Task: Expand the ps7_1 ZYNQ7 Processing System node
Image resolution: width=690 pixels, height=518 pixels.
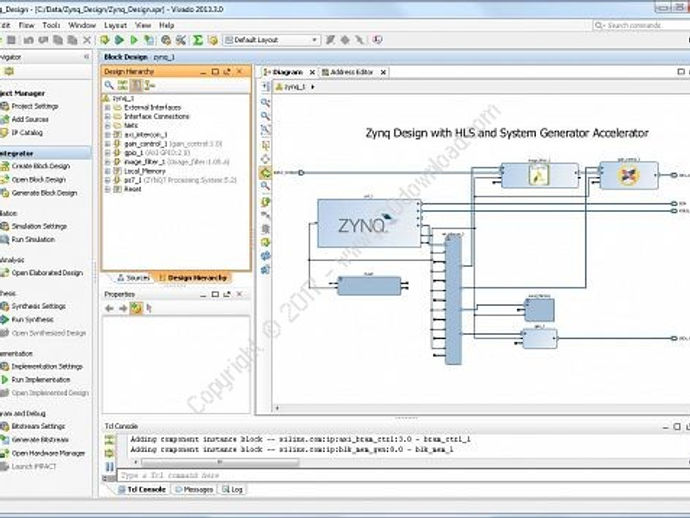Action: point(107,180)
